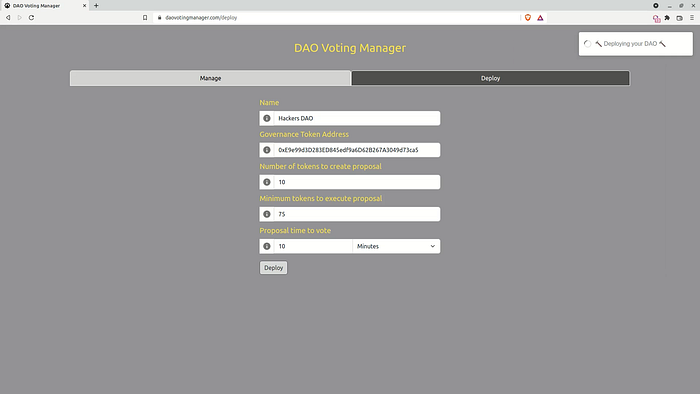Select the Deploy tab
Image resolution: width=700 pixels, height=394 pixels.
[491, 78]
